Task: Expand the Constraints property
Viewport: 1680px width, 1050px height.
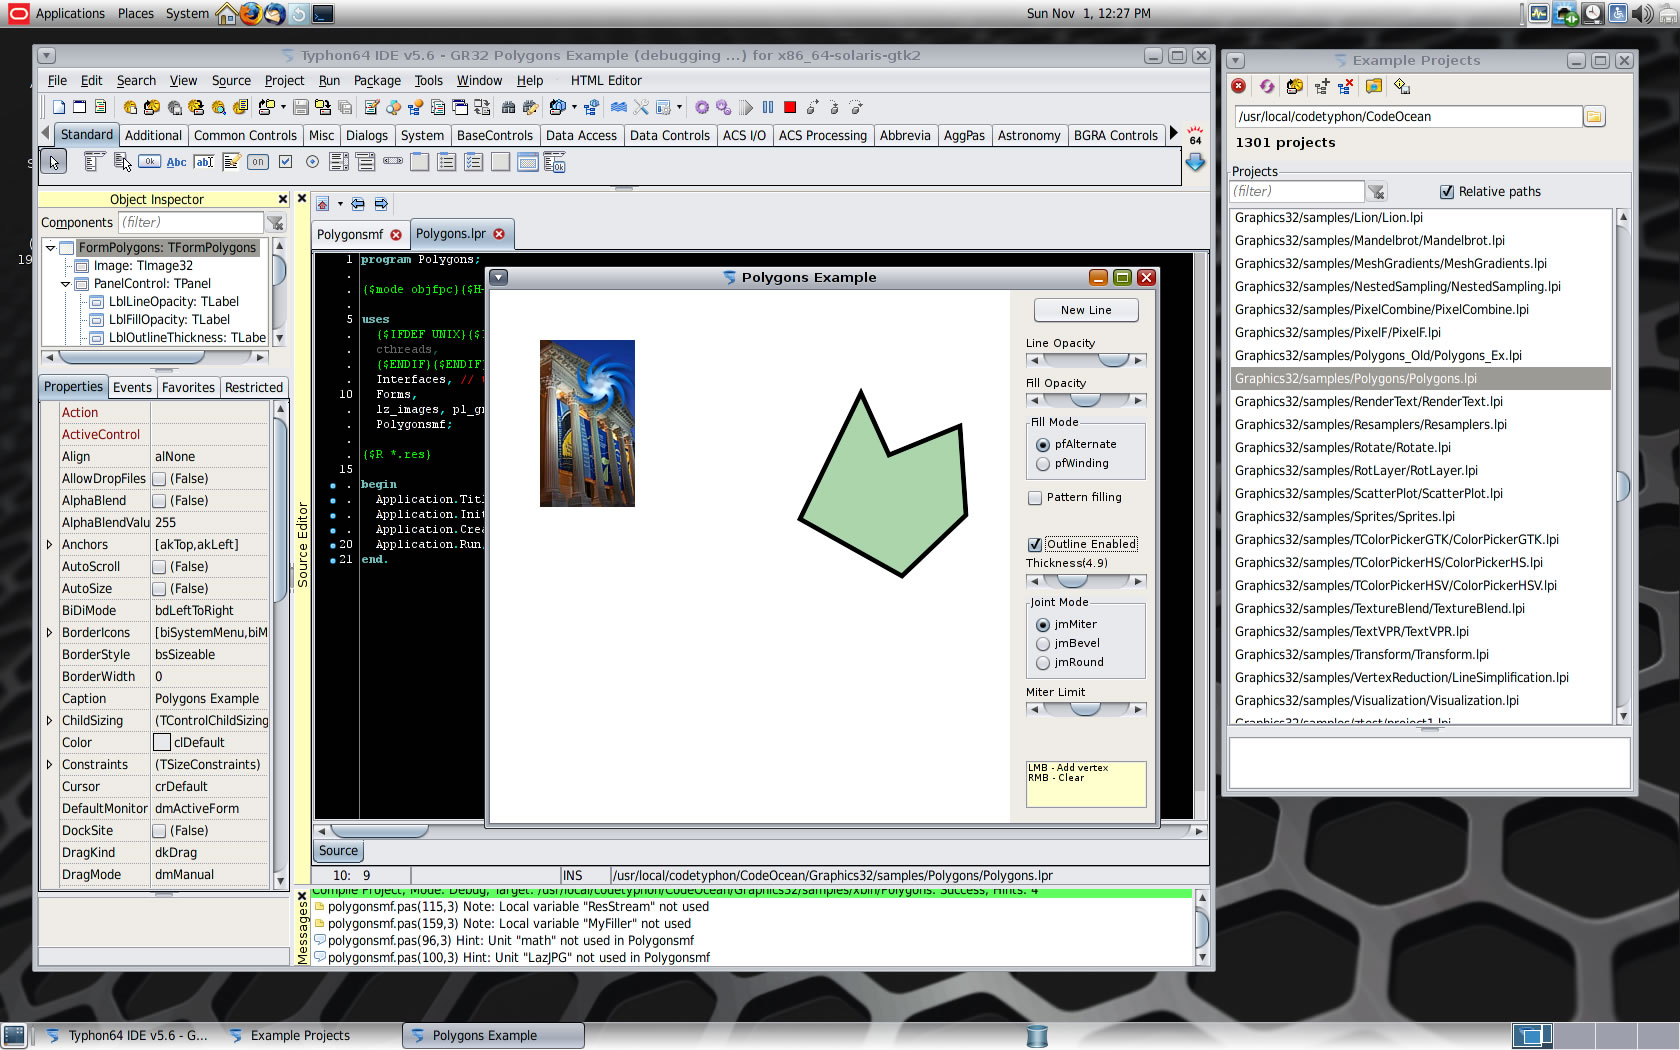Action: 49,765
